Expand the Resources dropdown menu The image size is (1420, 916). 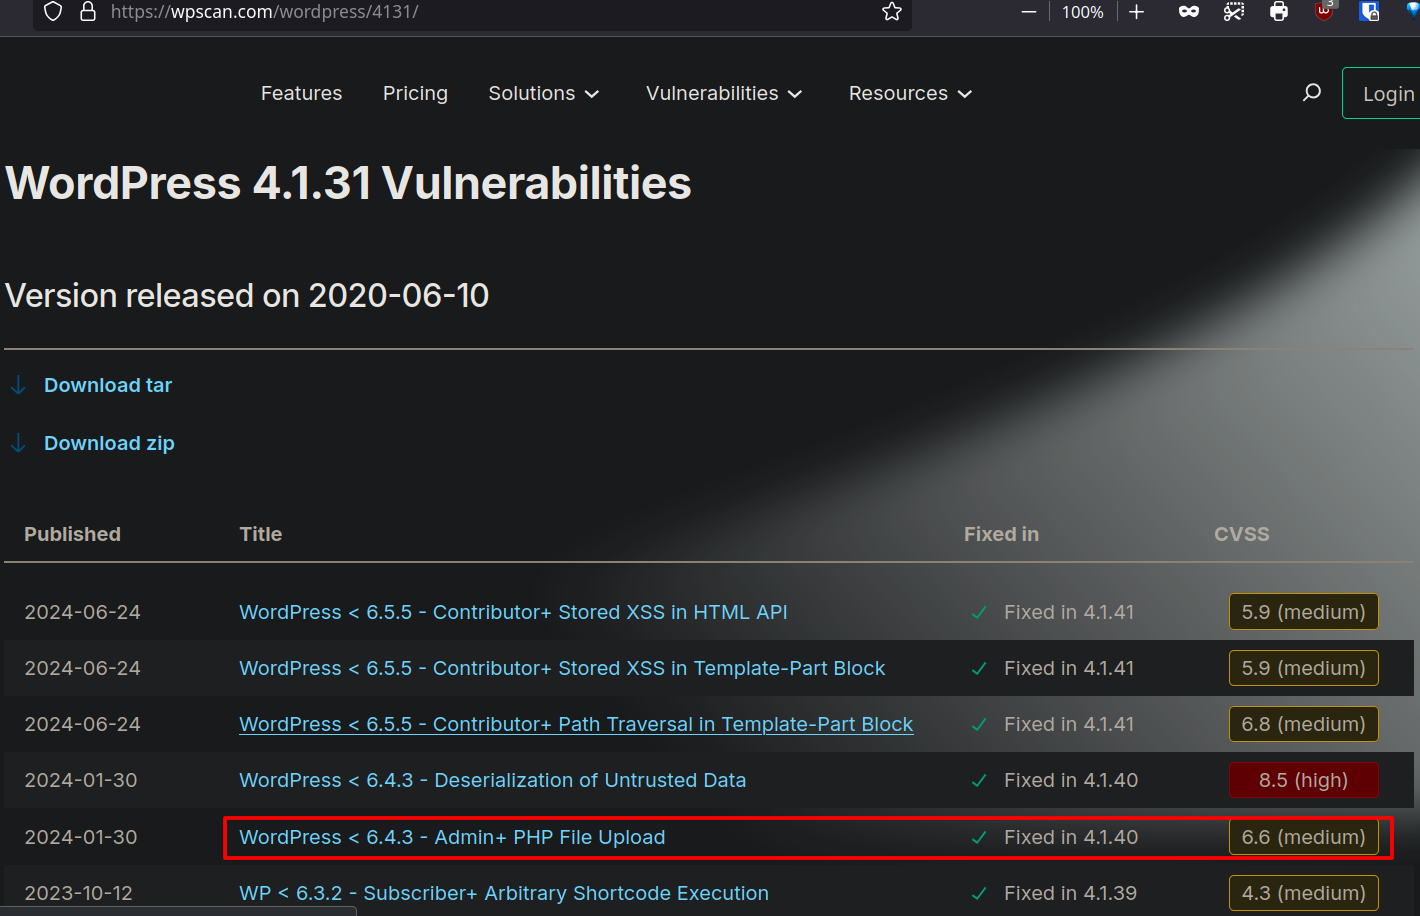click(x=910, y=93)
